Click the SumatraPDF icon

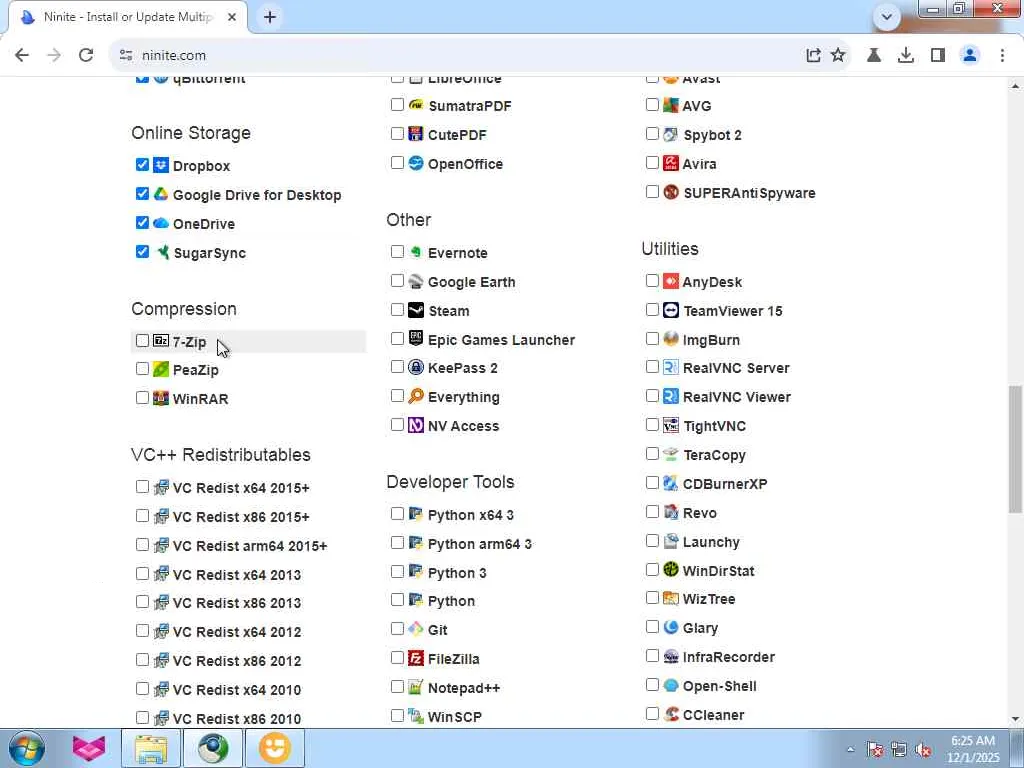click(x=416, y=104)
